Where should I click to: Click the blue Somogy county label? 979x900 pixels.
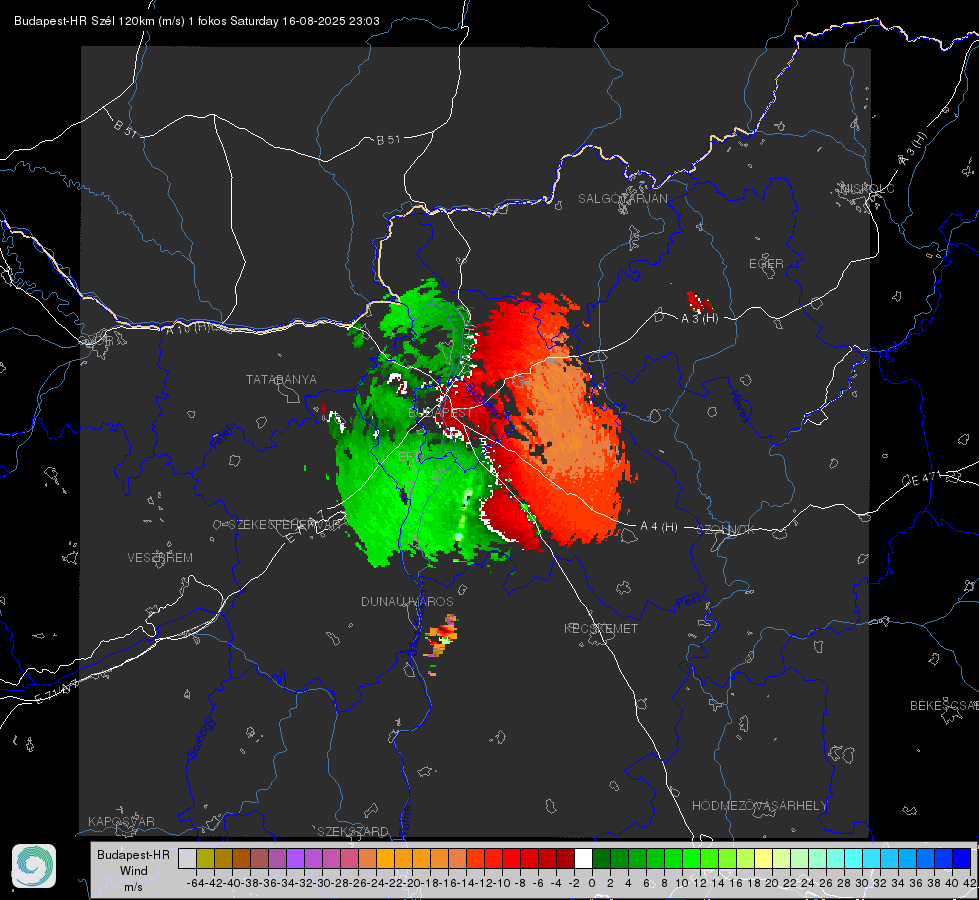click(x=200, y=738)
